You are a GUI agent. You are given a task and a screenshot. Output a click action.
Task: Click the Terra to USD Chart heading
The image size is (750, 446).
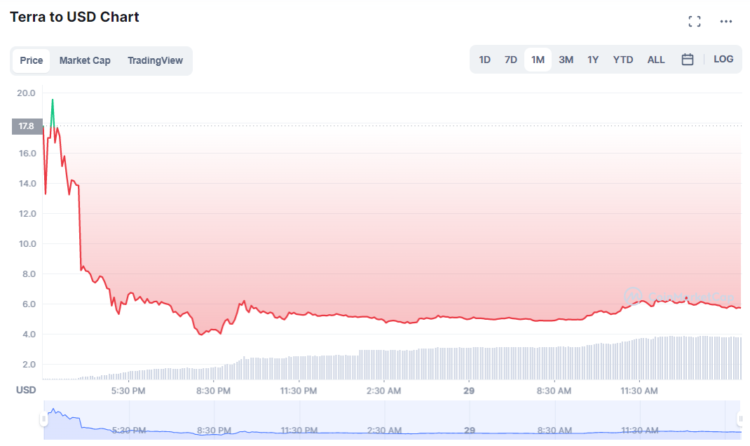(x=74, y=17)
